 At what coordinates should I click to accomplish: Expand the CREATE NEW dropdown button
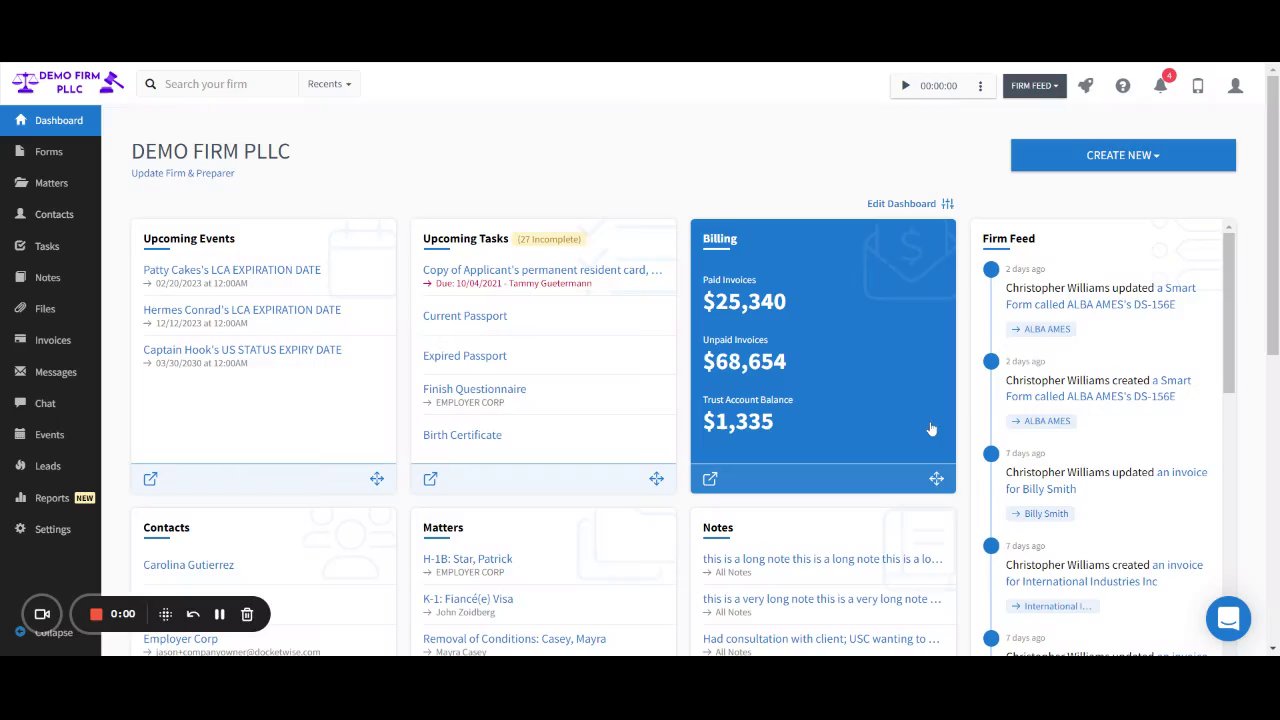tap(1123, 155)
